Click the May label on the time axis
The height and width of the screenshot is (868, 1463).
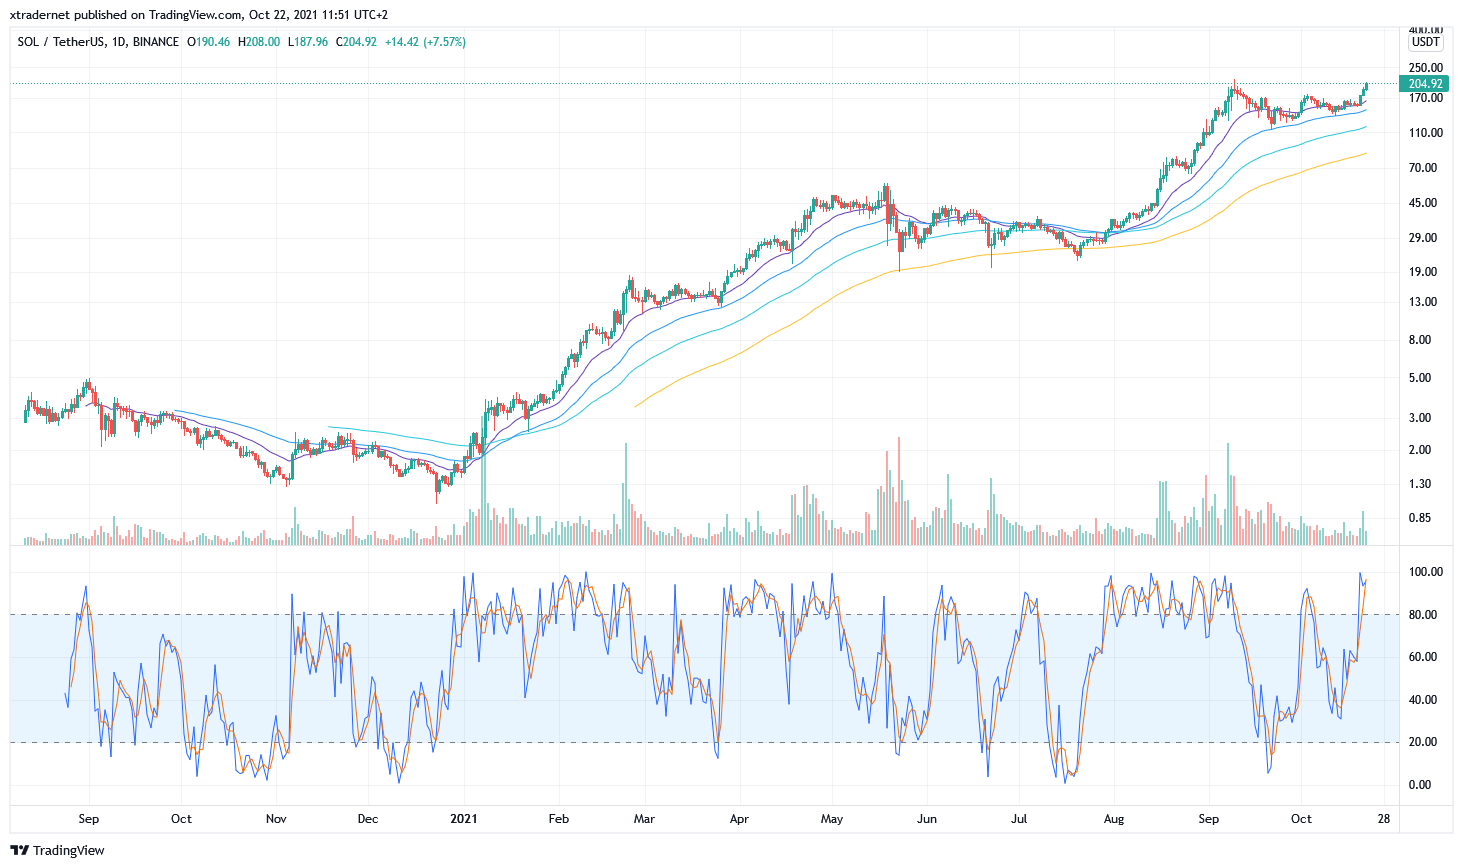[x=832, y=819]
